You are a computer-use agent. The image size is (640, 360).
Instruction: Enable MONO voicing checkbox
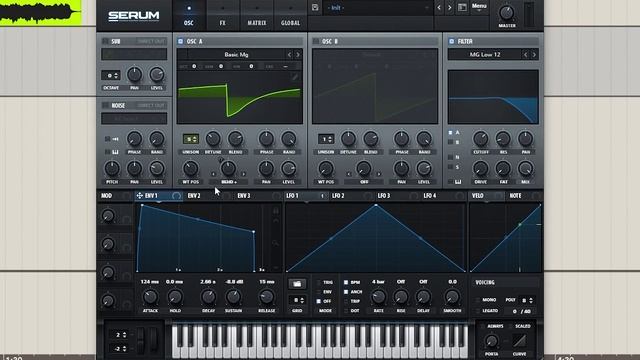(478, 300)
